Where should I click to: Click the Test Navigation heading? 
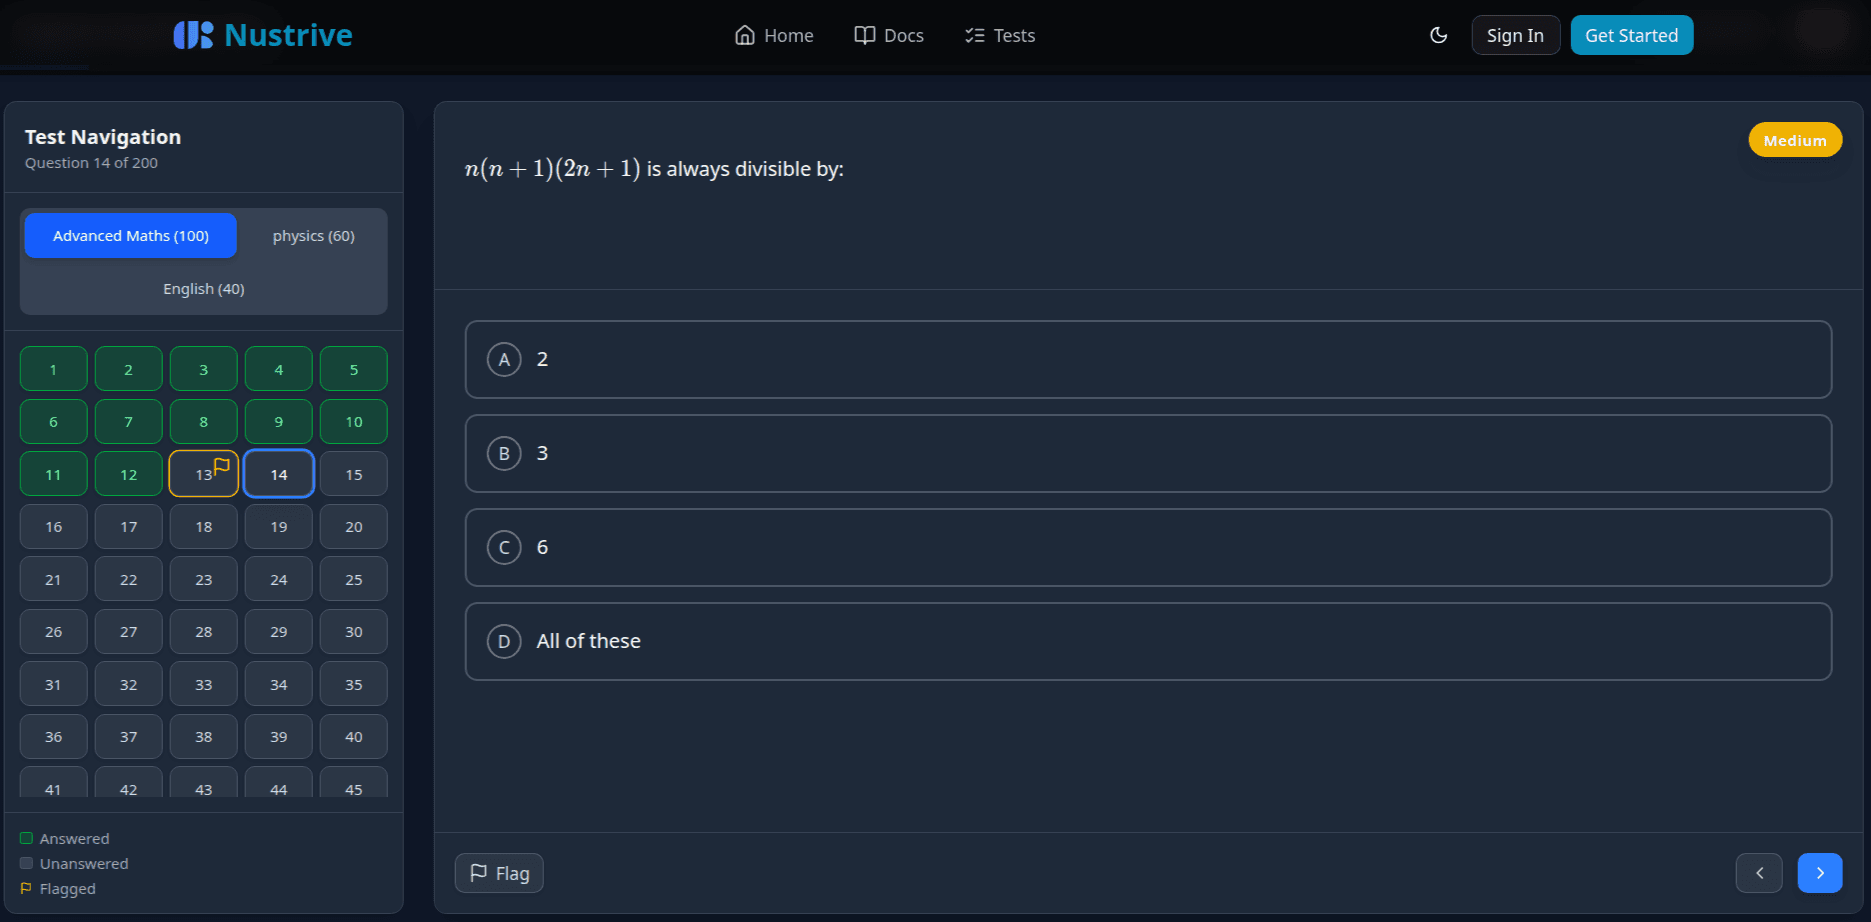[x=103, y=137]
